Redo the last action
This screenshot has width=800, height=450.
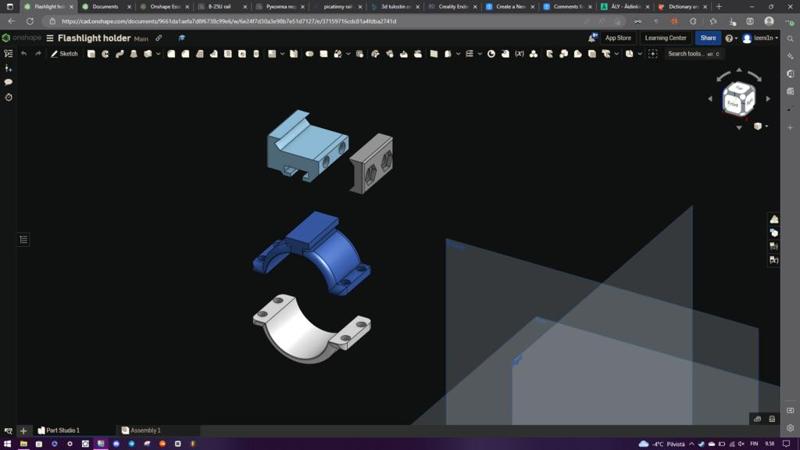tap(38, 54)
